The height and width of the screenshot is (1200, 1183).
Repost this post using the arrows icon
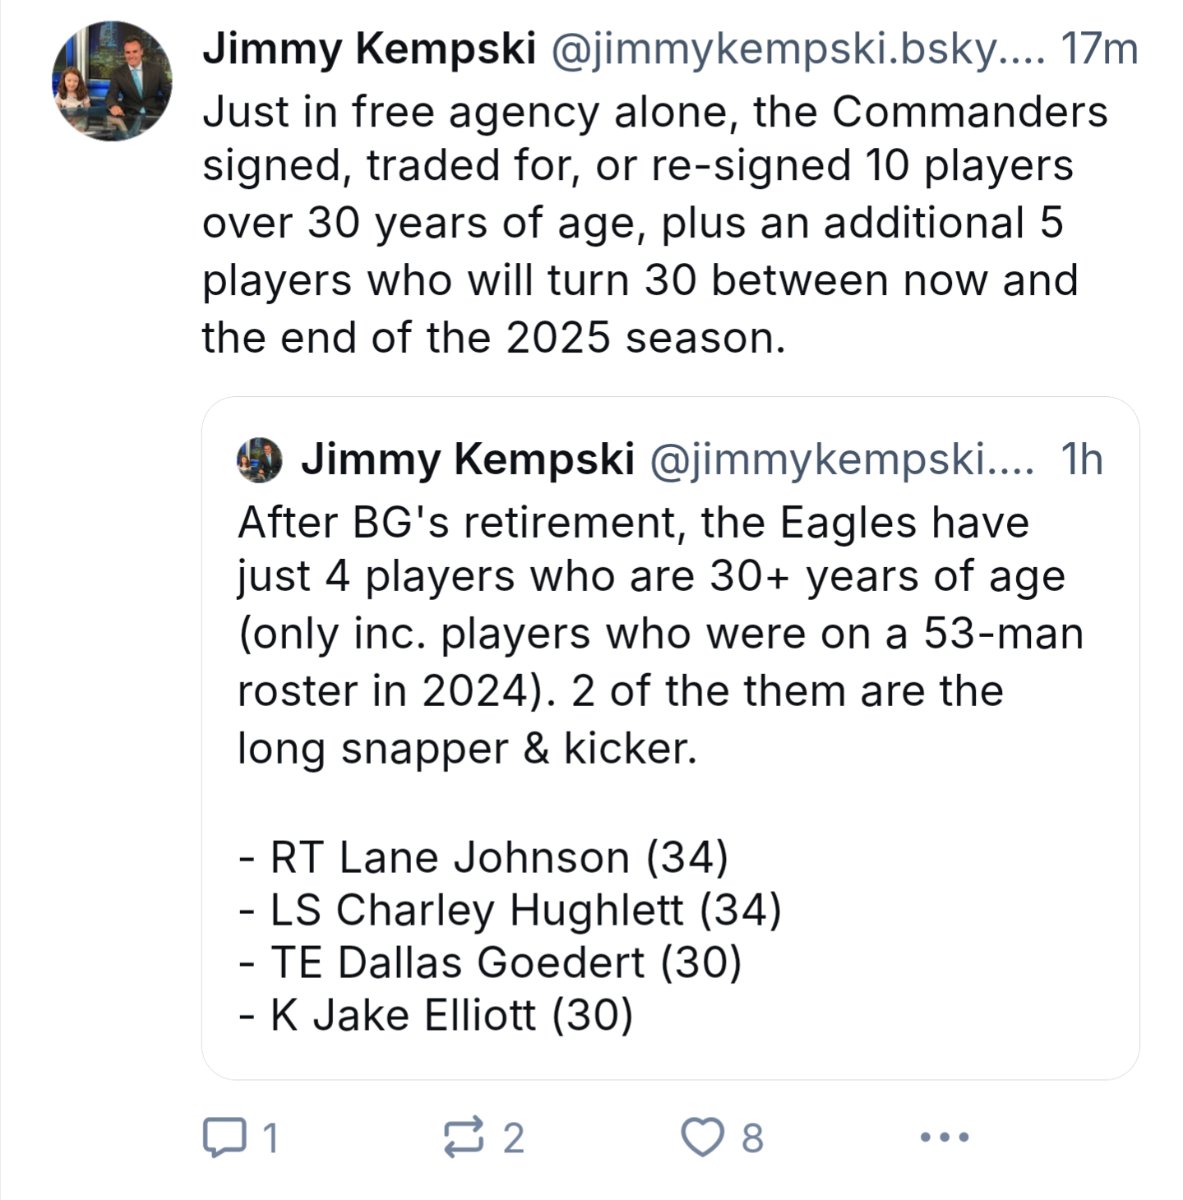pyautogui.click(x=463, y=1137)
